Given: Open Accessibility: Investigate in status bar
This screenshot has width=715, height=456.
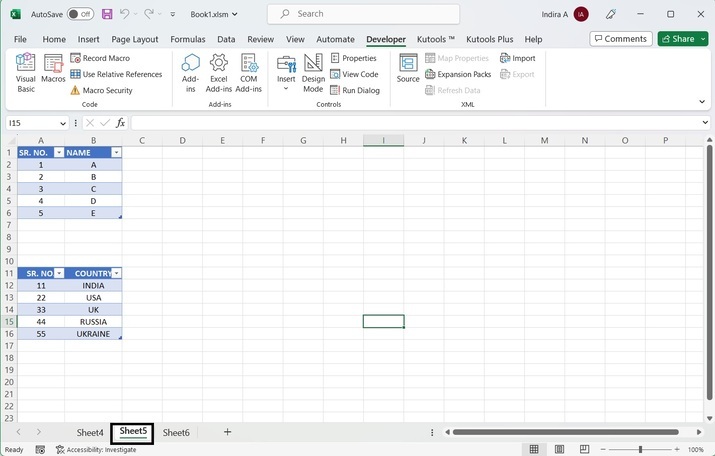Looking at the screenshot, I should click(96, 450).
